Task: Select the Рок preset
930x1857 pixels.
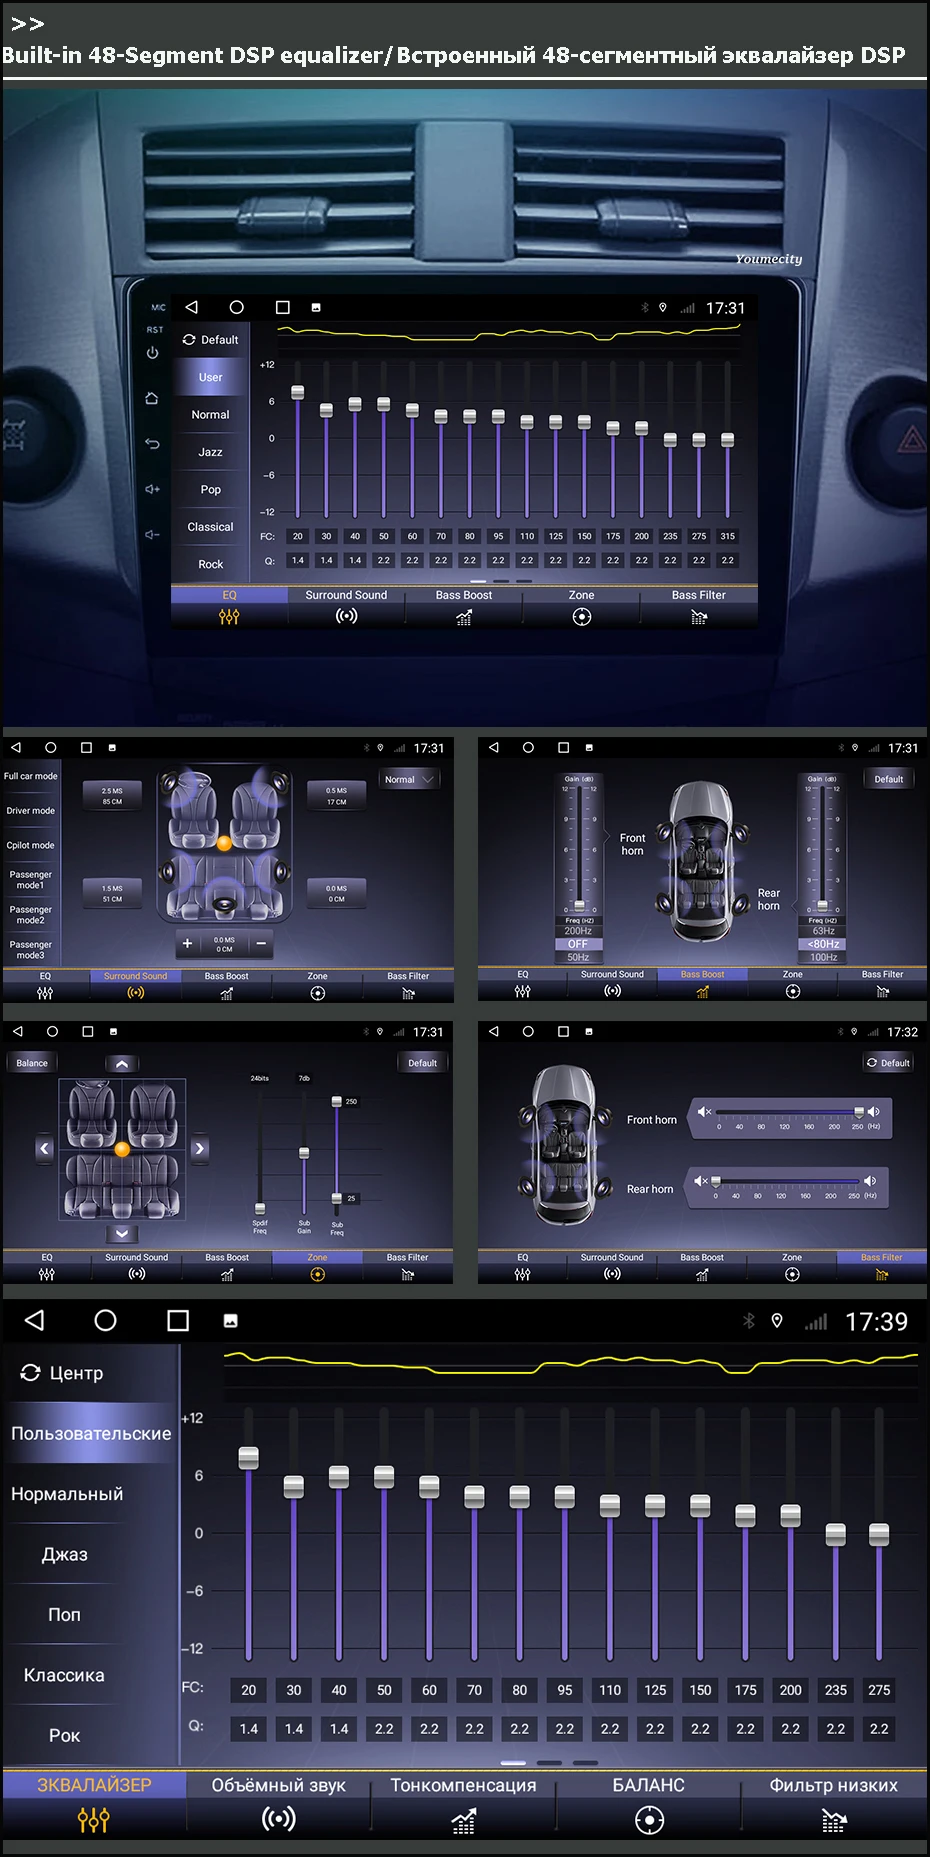Action: 64,1735
